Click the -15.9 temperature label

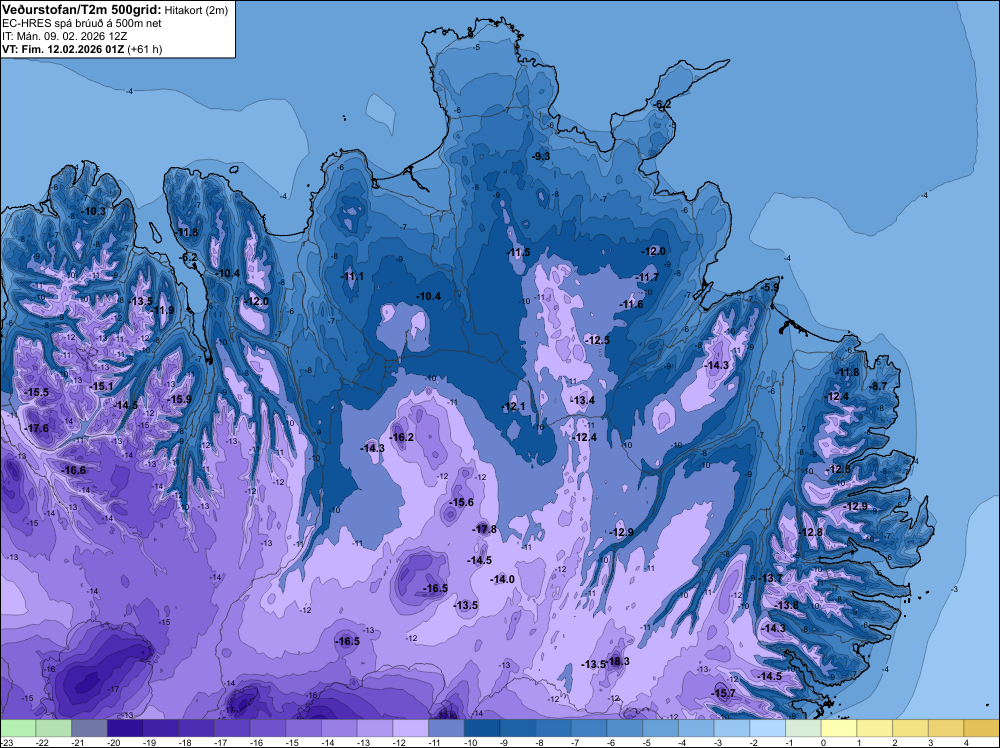(179, 400)
